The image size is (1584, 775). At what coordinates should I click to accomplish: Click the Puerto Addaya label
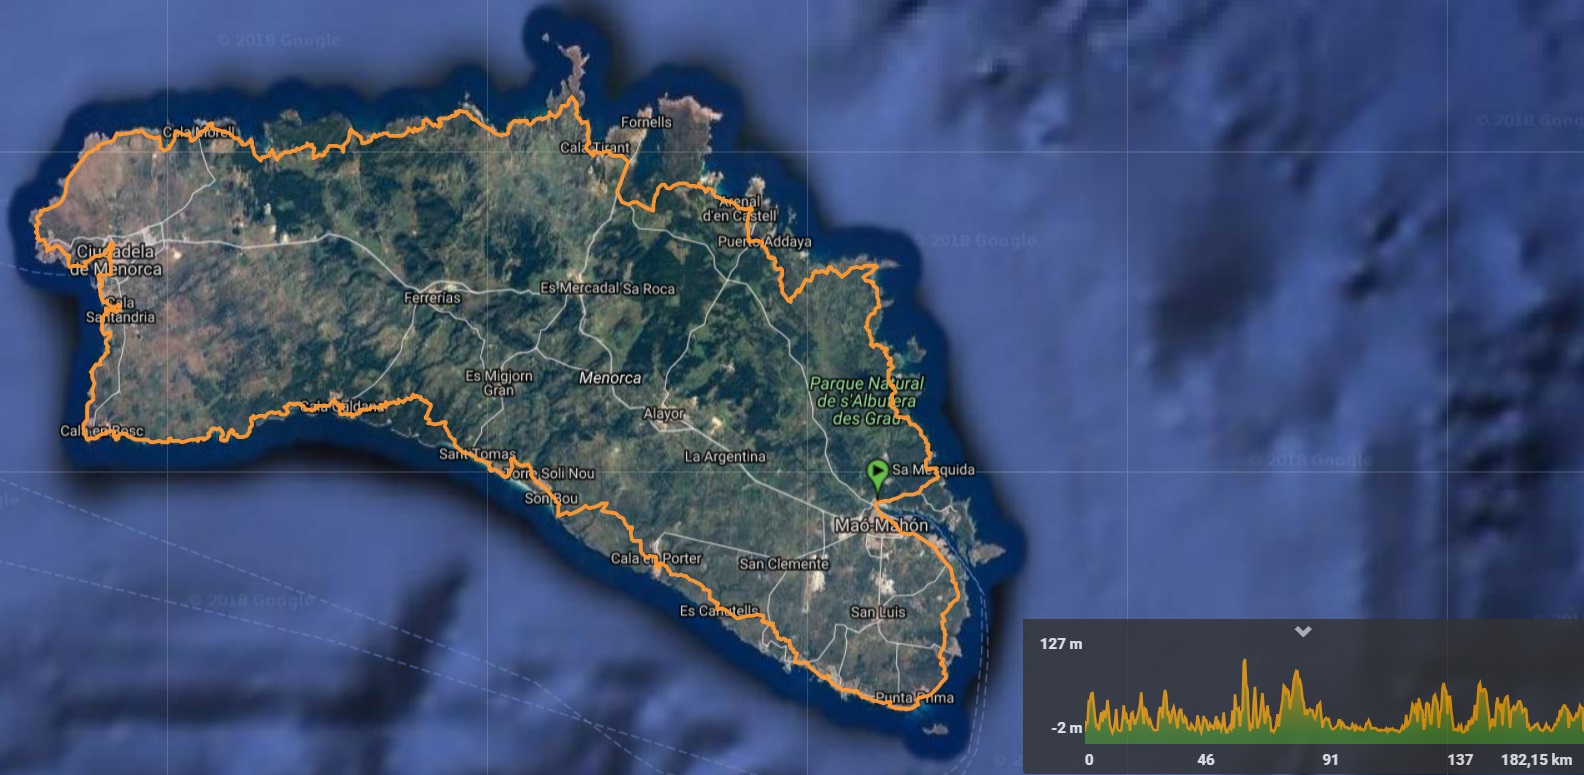pyautogui.click(x=764, y=242)
